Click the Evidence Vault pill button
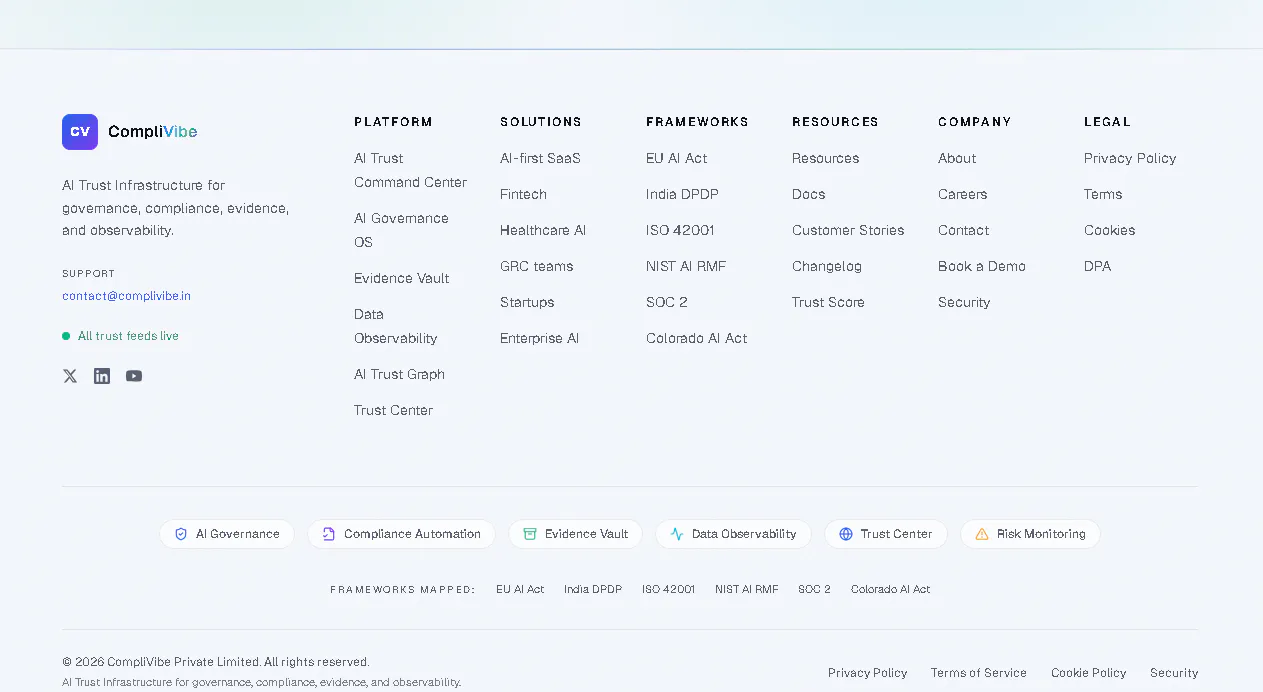 click(575, 534)
